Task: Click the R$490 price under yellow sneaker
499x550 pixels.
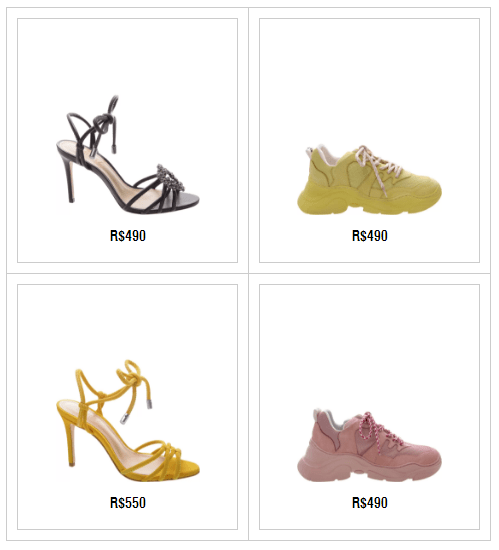Action: (370, 236)
